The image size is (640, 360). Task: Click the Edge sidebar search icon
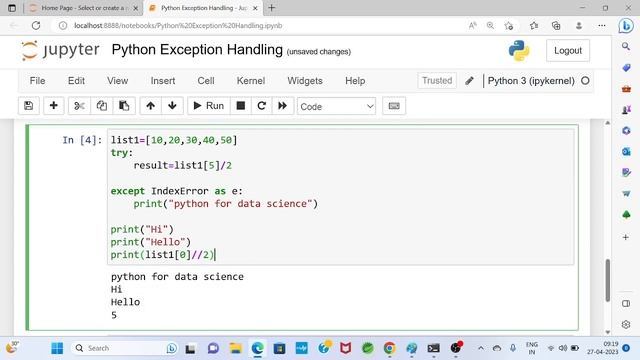(x=626, y=47)
